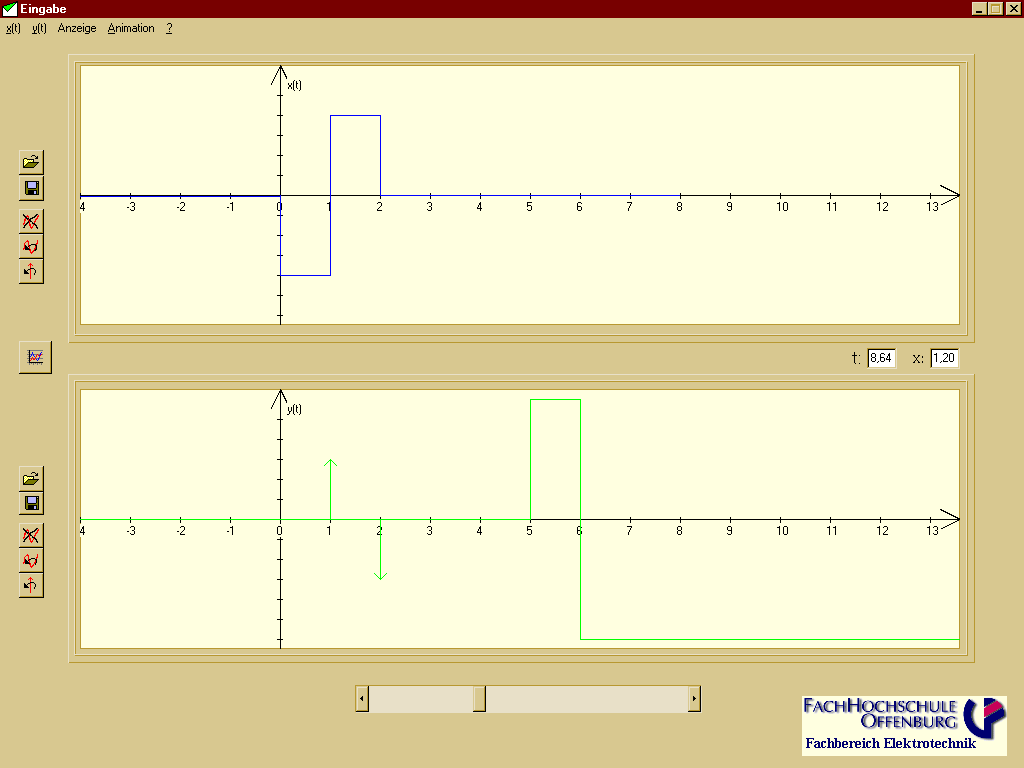Click the t value field showing 8,64
Image resolution: width=1024 pixels, height=768 pixels.
tap(881, 358)
